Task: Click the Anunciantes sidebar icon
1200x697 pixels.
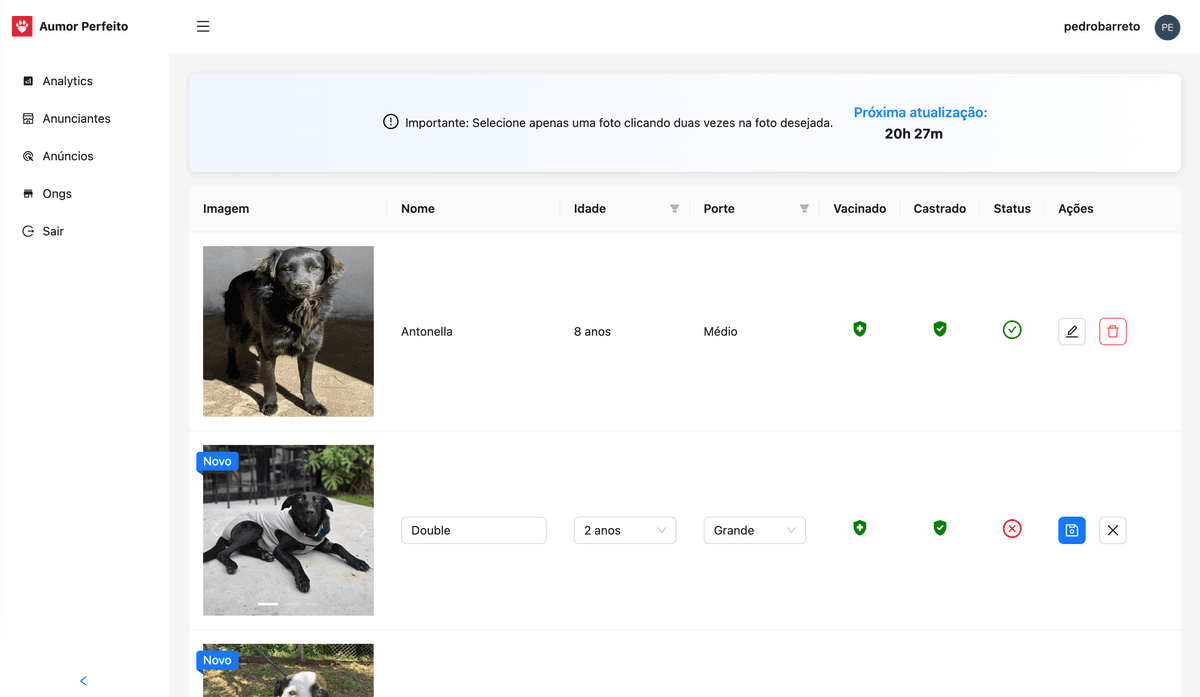Action: [28, 119]
